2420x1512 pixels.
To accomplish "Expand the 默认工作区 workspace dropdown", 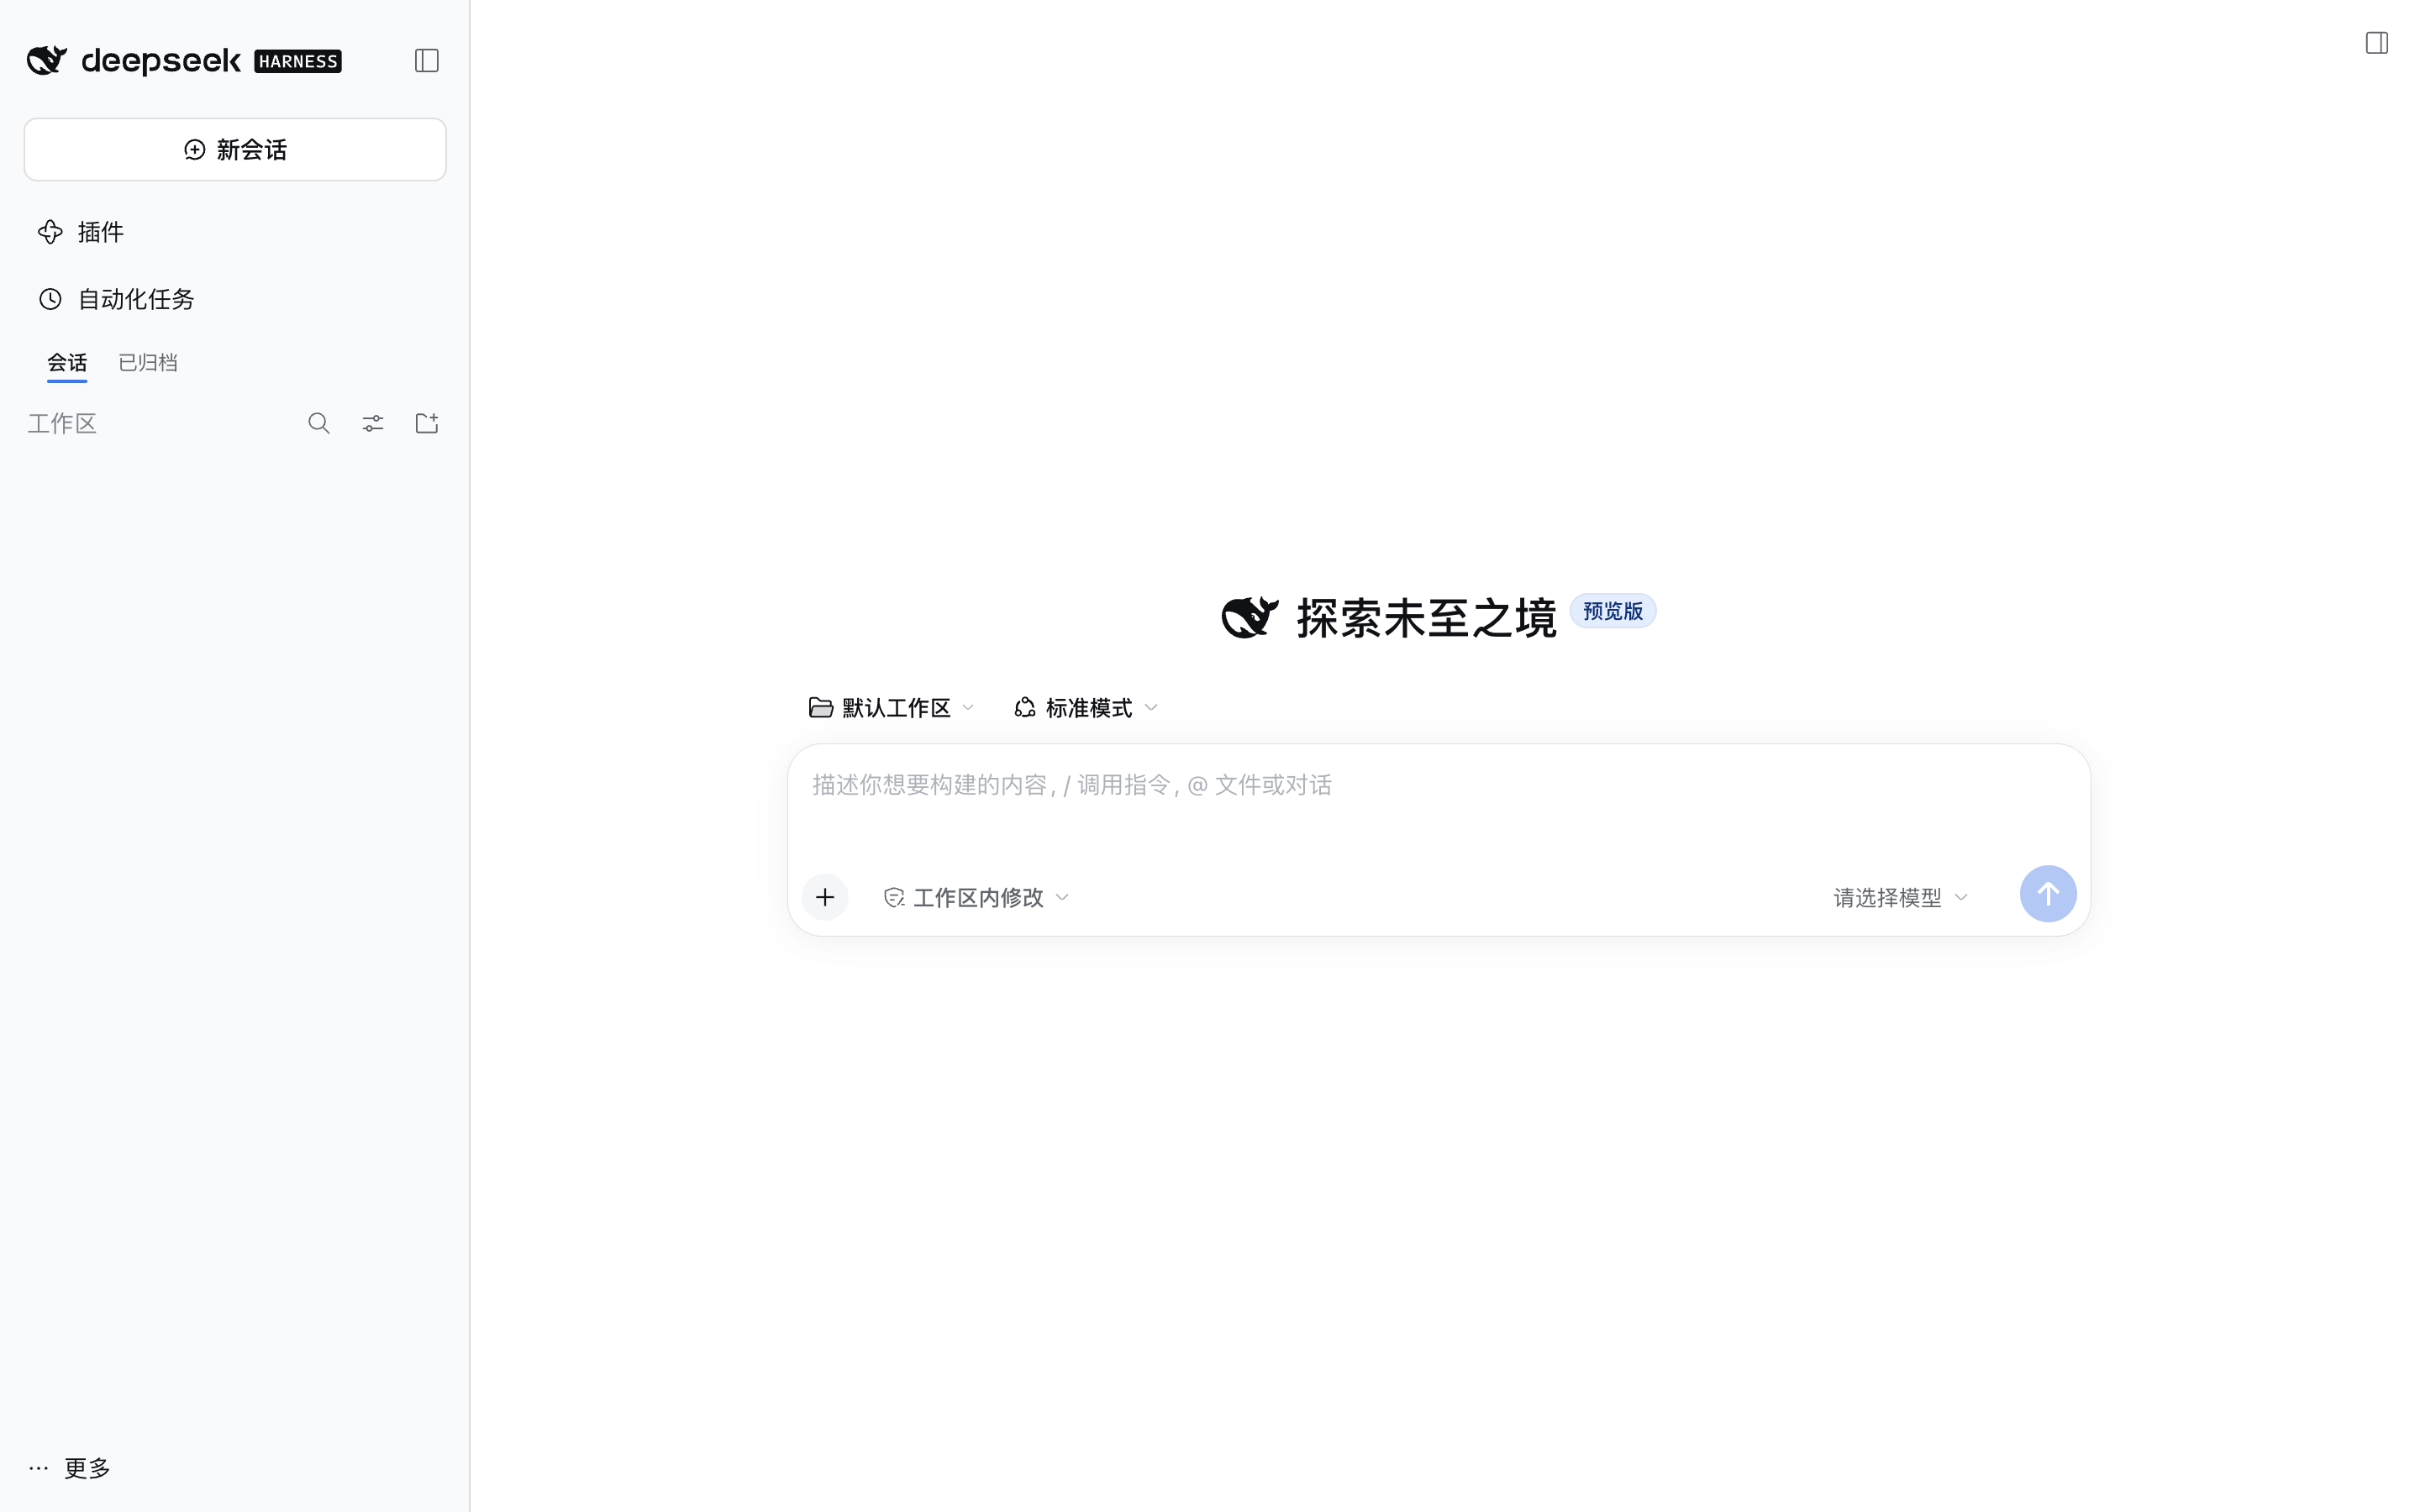I will (x=891, y=708).
